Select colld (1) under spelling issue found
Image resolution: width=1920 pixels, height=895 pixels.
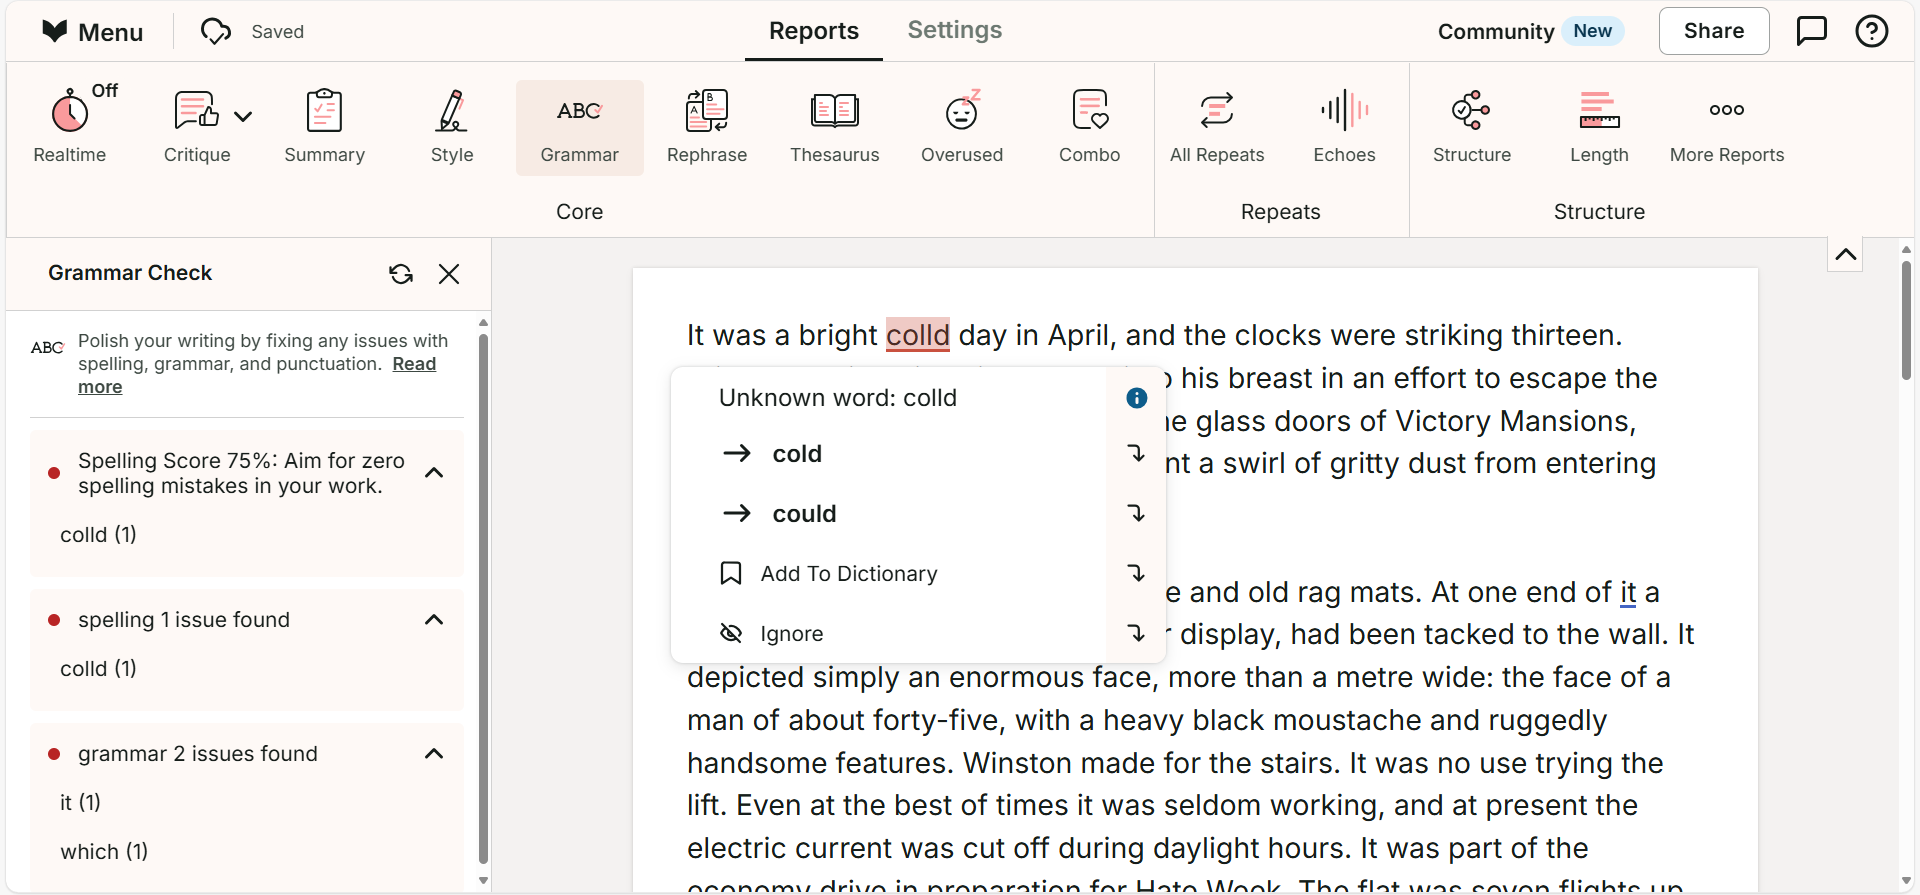(x=98, y=669)
